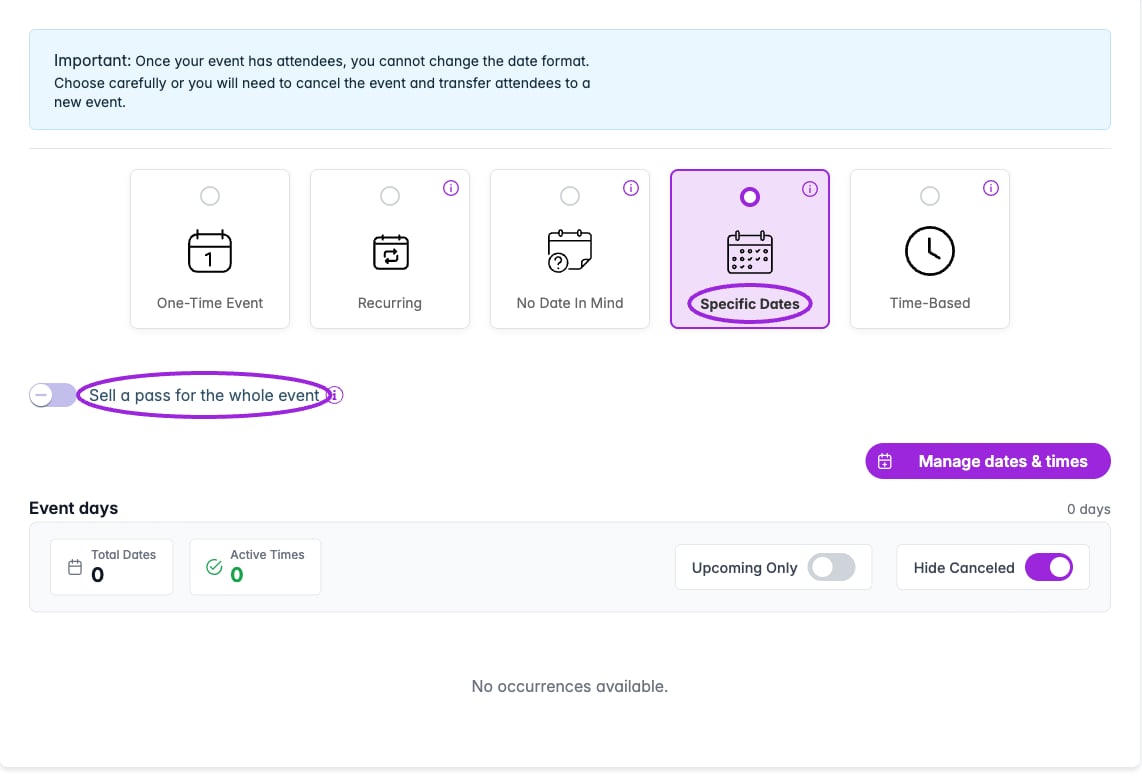Viewport: 1142px width, 780px height.
Task: Click the Time-Based label
Action: (x=929, y=303)
